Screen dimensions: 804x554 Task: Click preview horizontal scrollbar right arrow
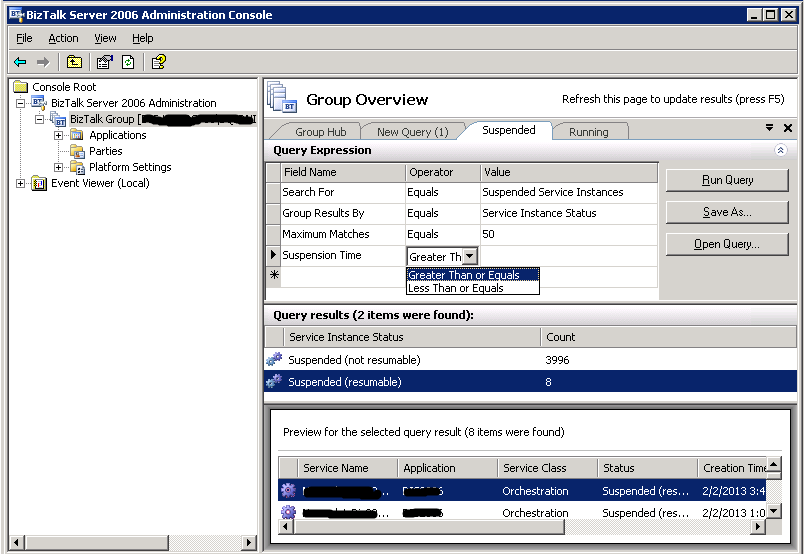pyautogui.click(x=758, y=526)
